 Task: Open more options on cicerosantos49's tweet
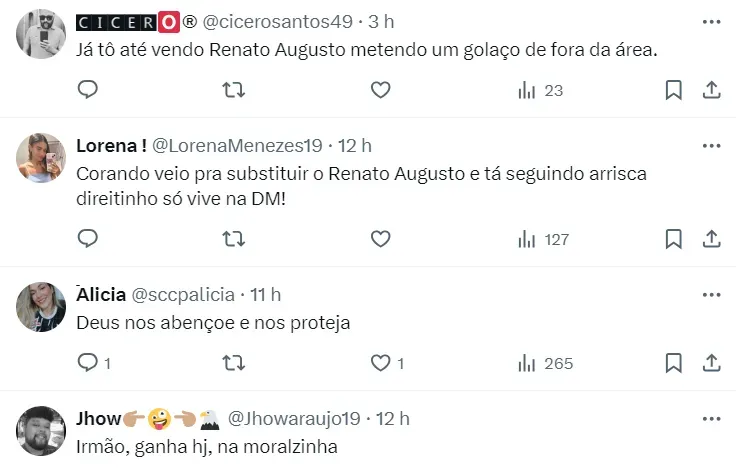click(x=711, y=22)
